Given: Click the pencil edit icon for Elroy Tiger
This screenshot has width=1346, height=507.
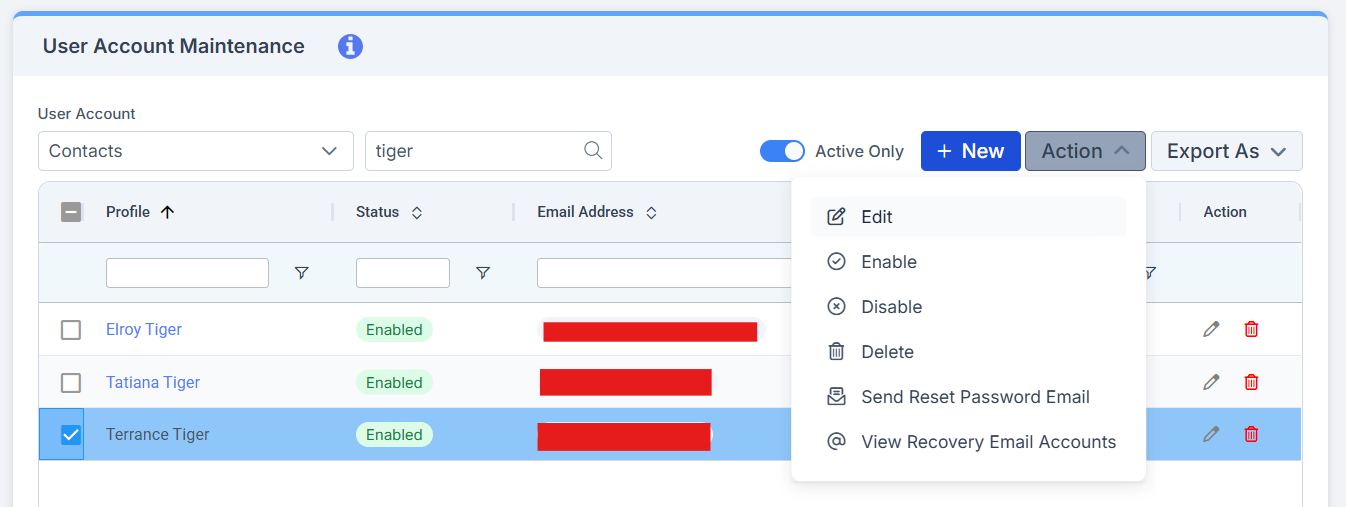Looking at the screenshot, I should (x=1211, y=329).
